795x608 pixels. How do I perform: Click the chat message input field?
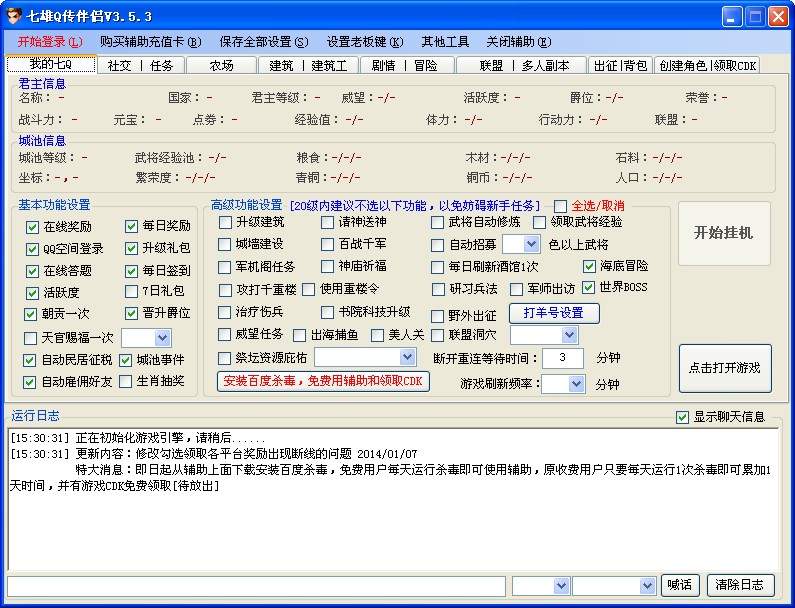[x=257, y=586]
